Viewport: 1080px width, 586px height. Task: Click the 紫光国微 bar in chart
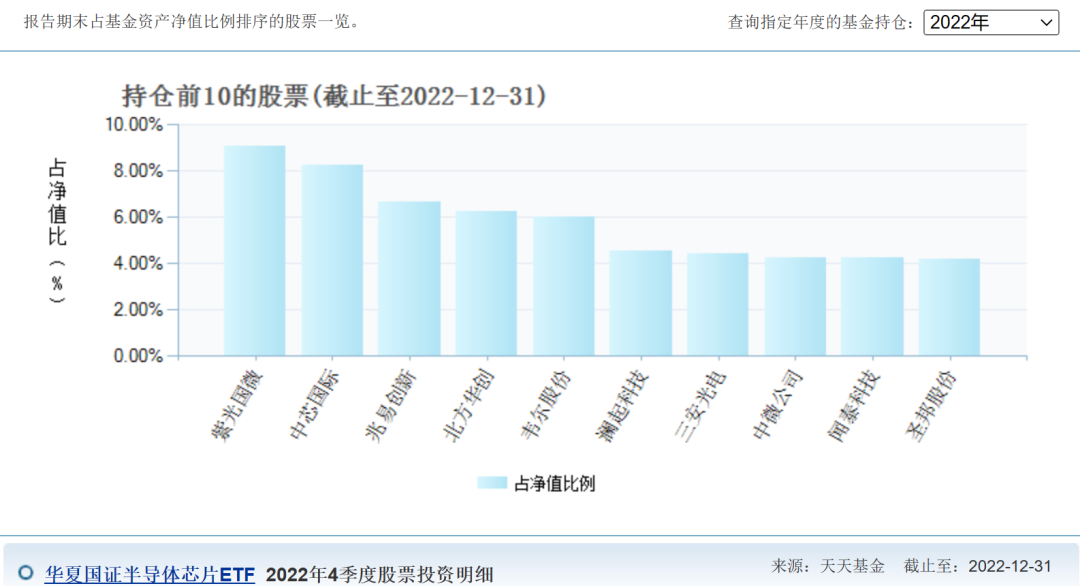(255, 251)
